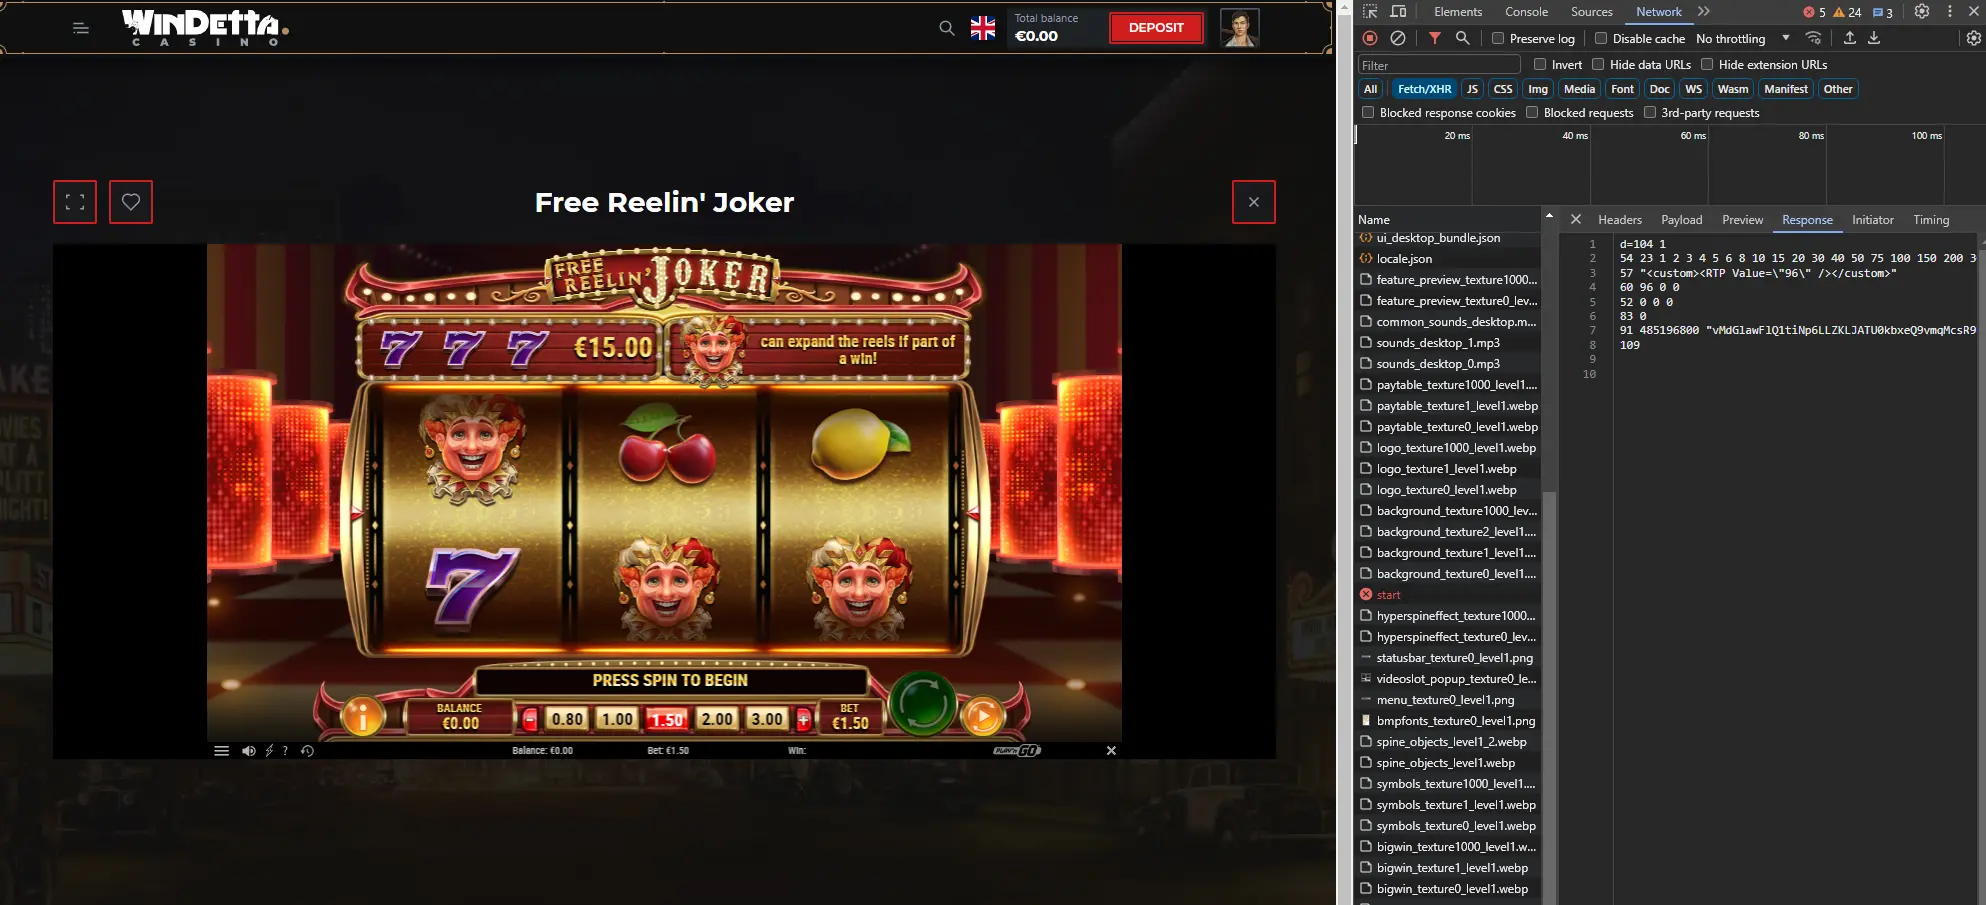Filter network requests by Img
The height and width of the screenshot is (905, 1986).
(x=1537, y=89)
